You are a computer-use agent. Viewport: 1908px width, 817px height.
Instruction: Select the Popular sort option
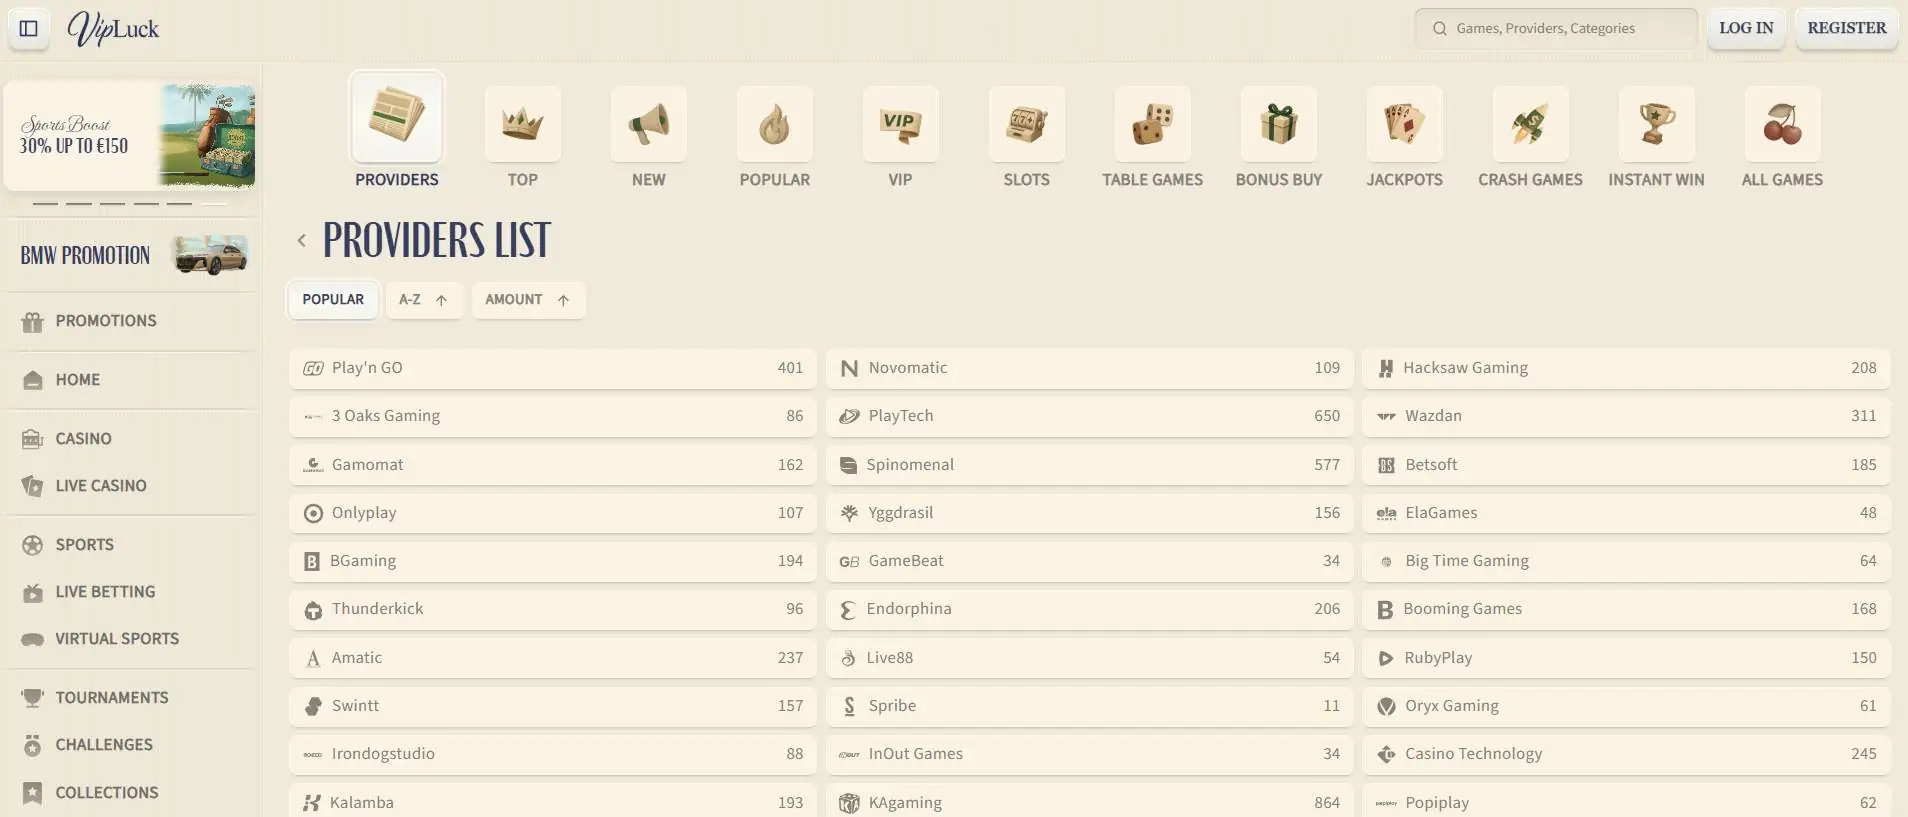[x=333, y=300]
